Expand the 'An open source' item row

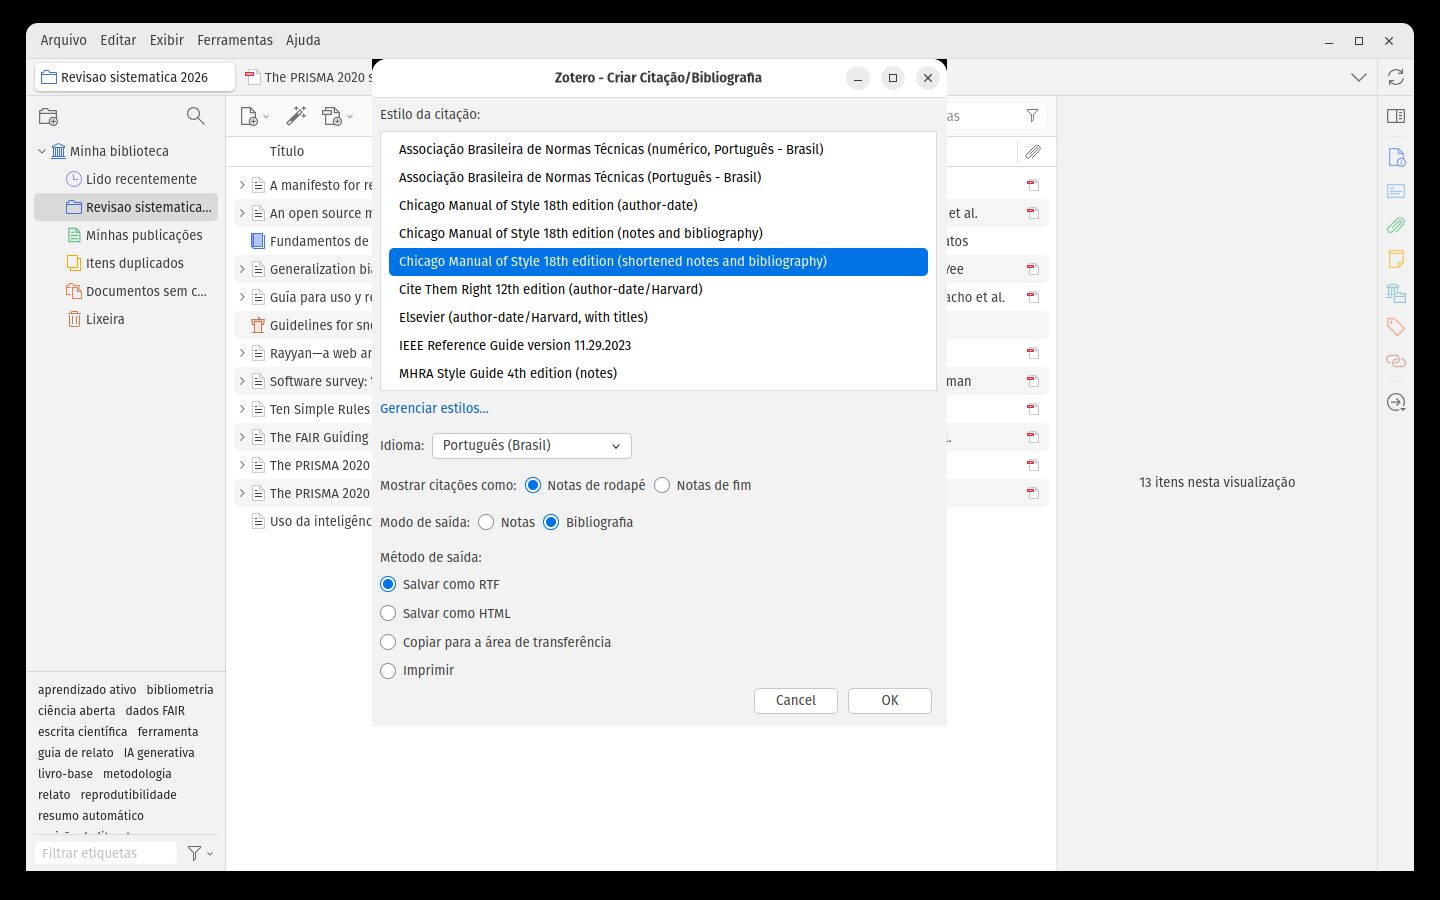coord(242,213)
